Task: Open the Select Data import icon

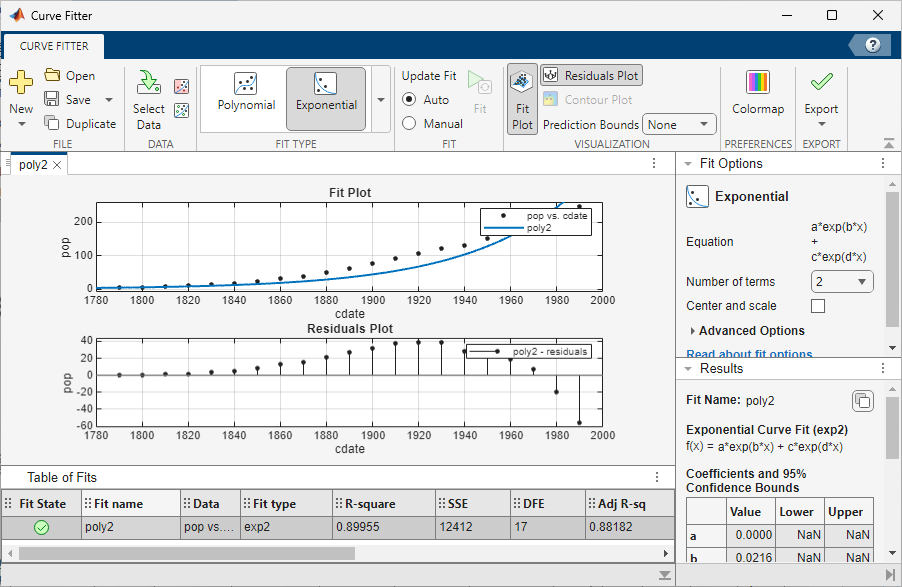Action: point(148,82)
